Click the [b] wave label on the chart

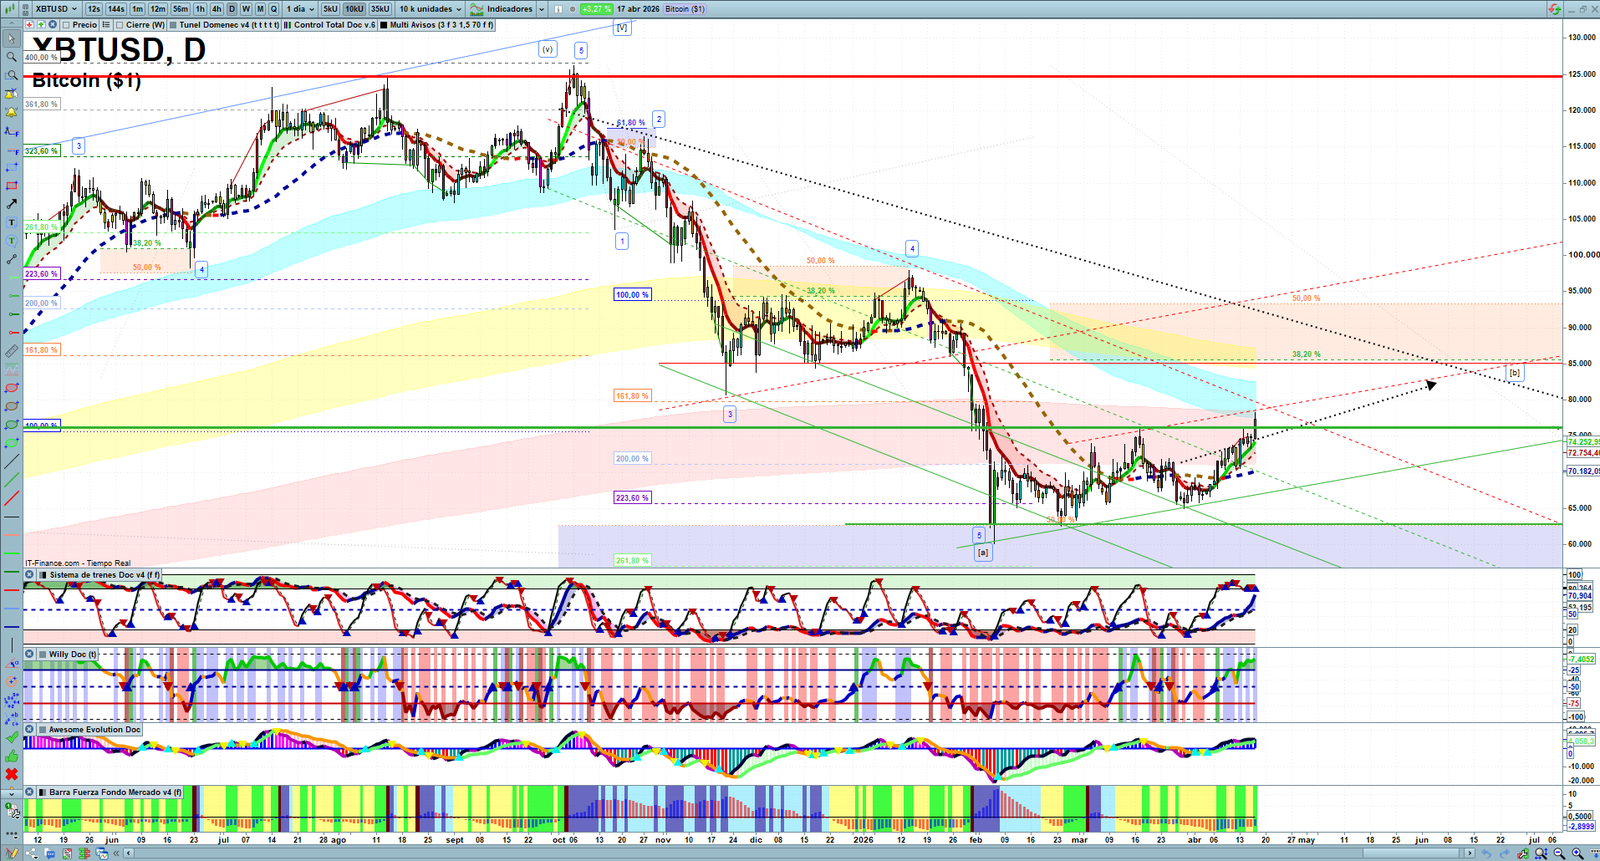(1515, 373)
